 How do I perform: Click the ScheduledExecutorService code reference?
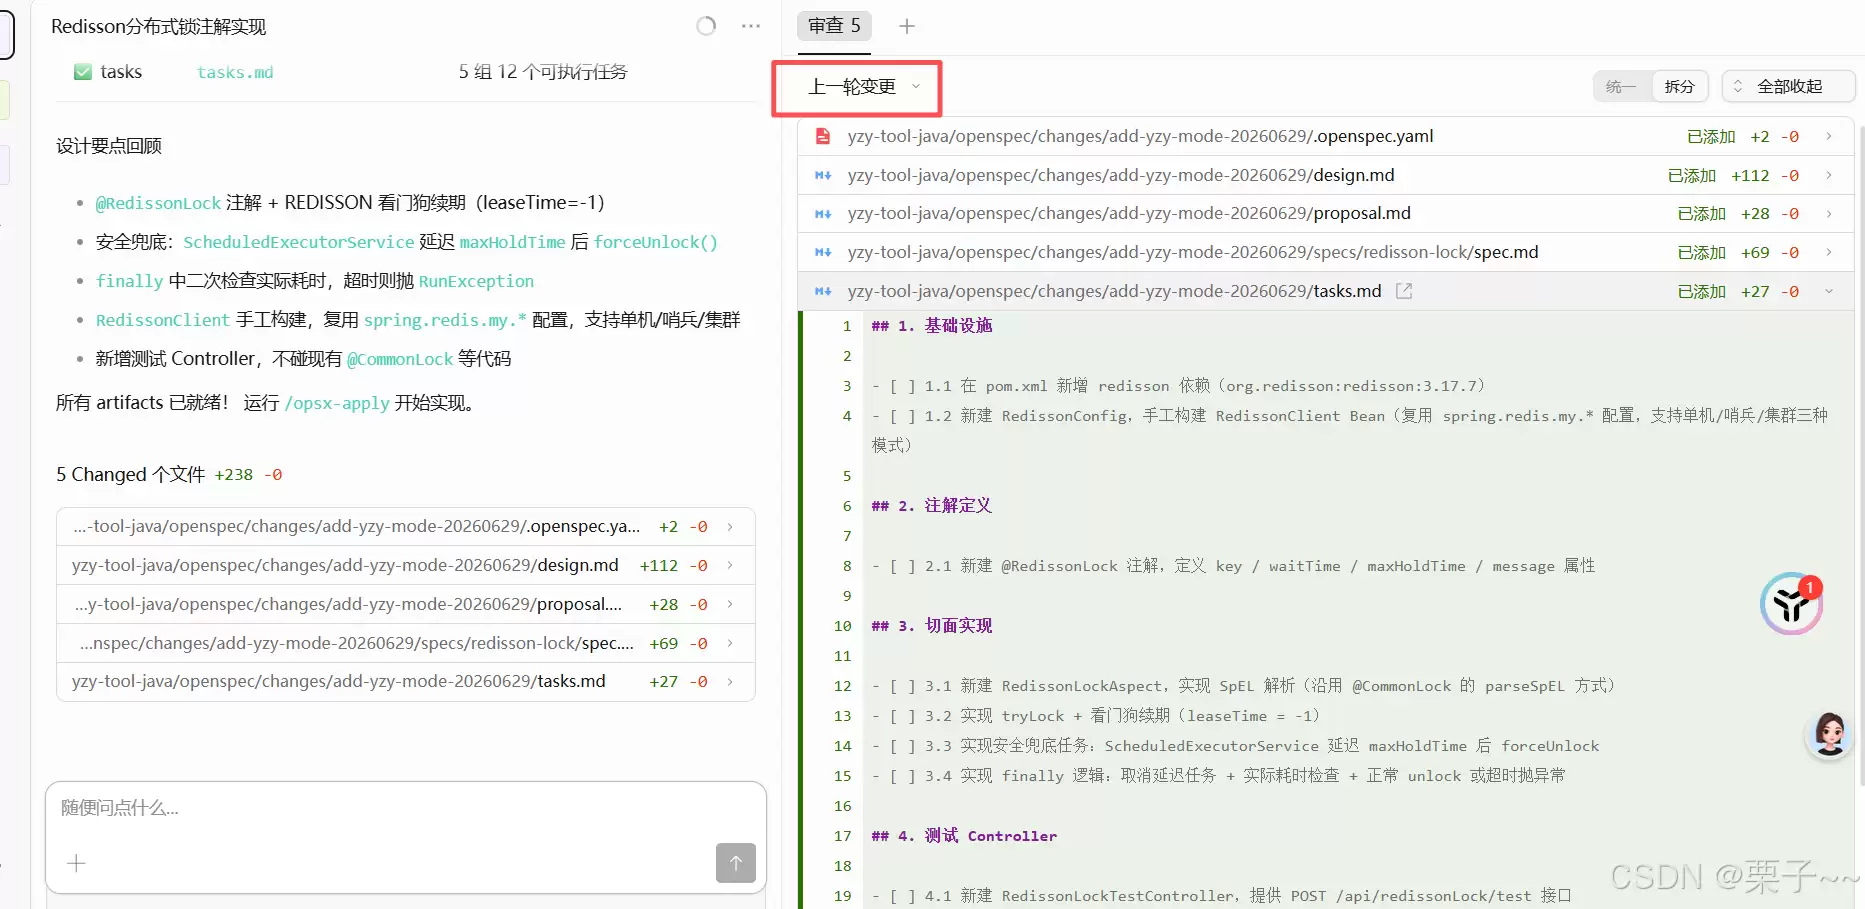click(x=298, y=242)
